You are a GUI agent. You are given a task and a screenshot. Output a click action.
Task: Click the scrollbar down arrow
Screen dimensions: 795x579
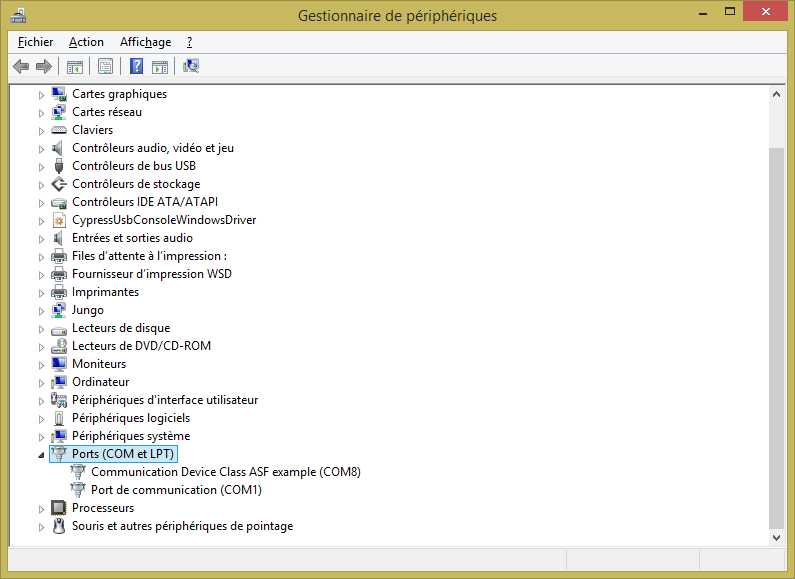coord(776,537)
